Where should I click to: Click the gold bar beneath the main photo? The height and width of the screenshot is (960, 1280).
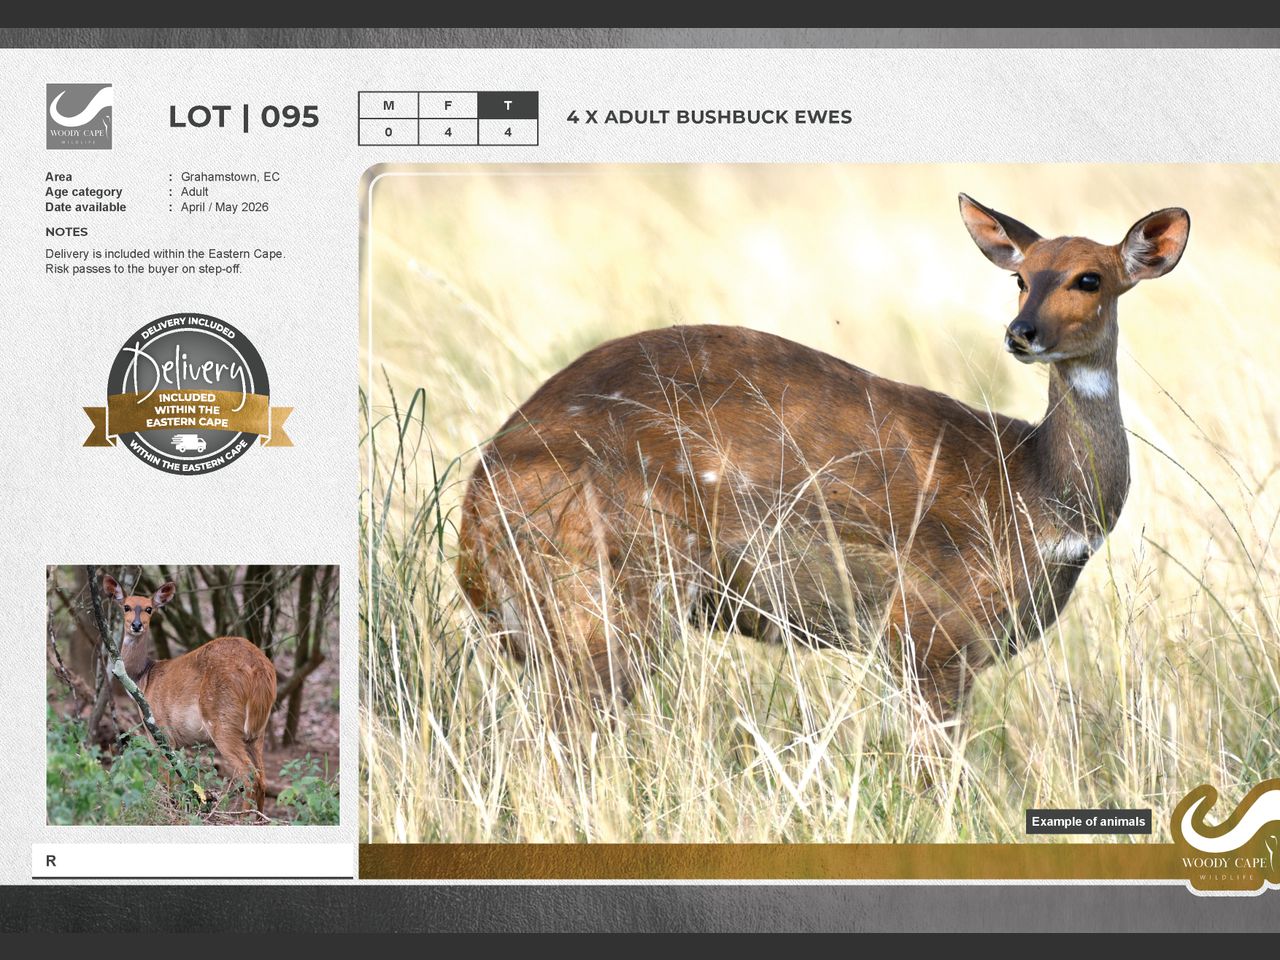point(760,861)
